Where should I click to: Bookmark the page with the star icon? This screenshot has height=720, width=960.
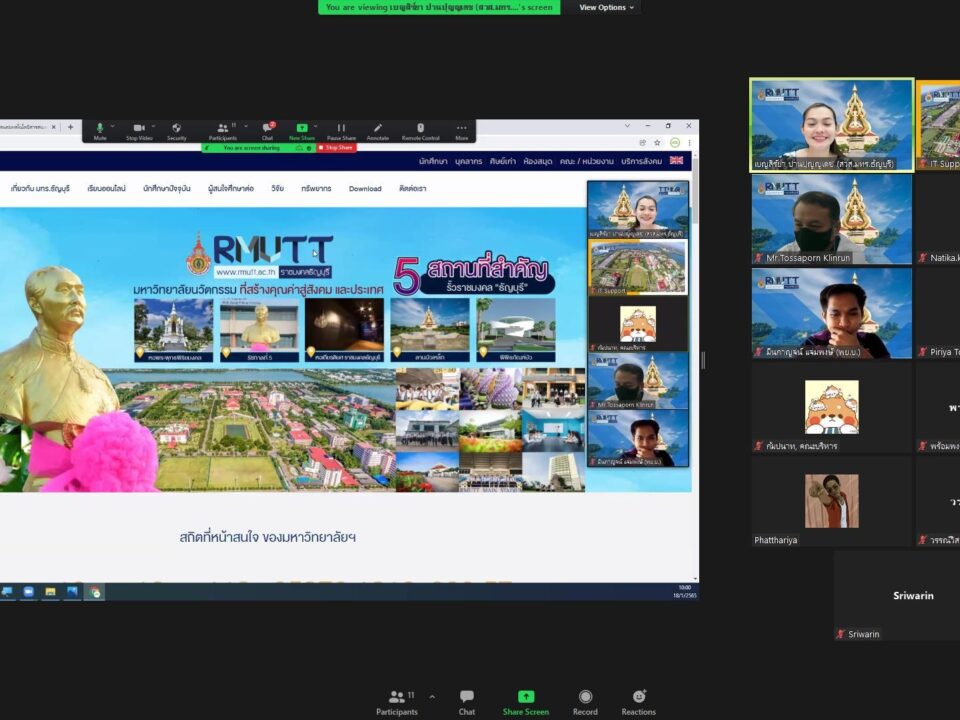click(657, 143)
